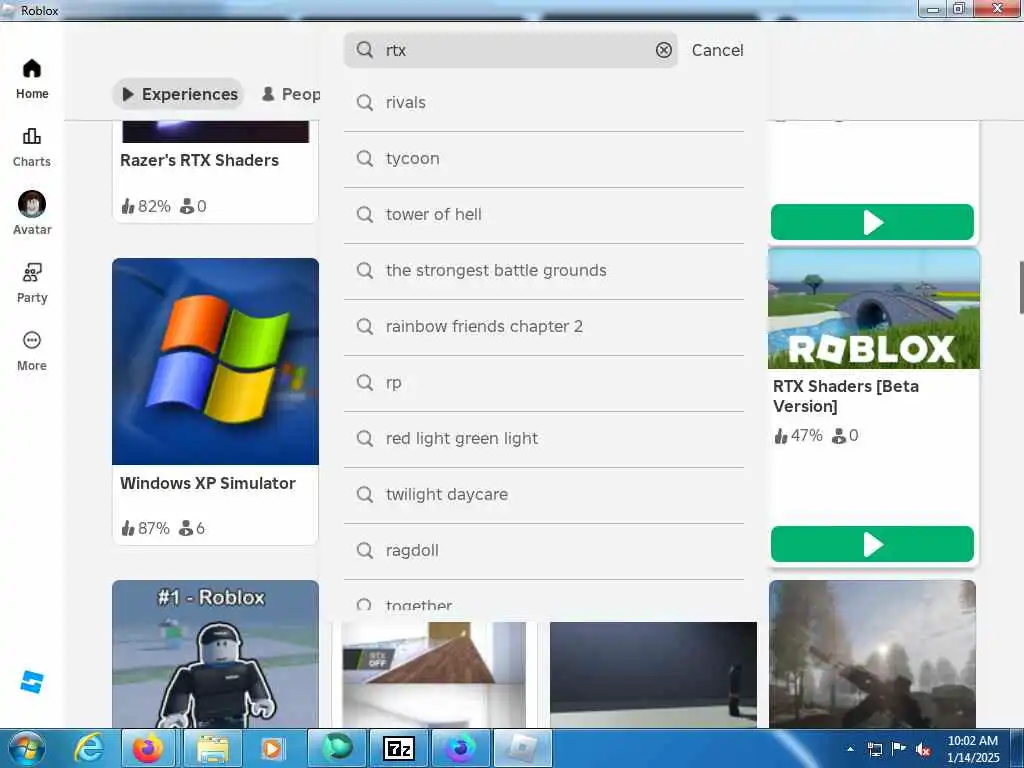The image size is (1024, 768).
Task: Click the magnifier icon inside the search box
Action: [365, 50]
